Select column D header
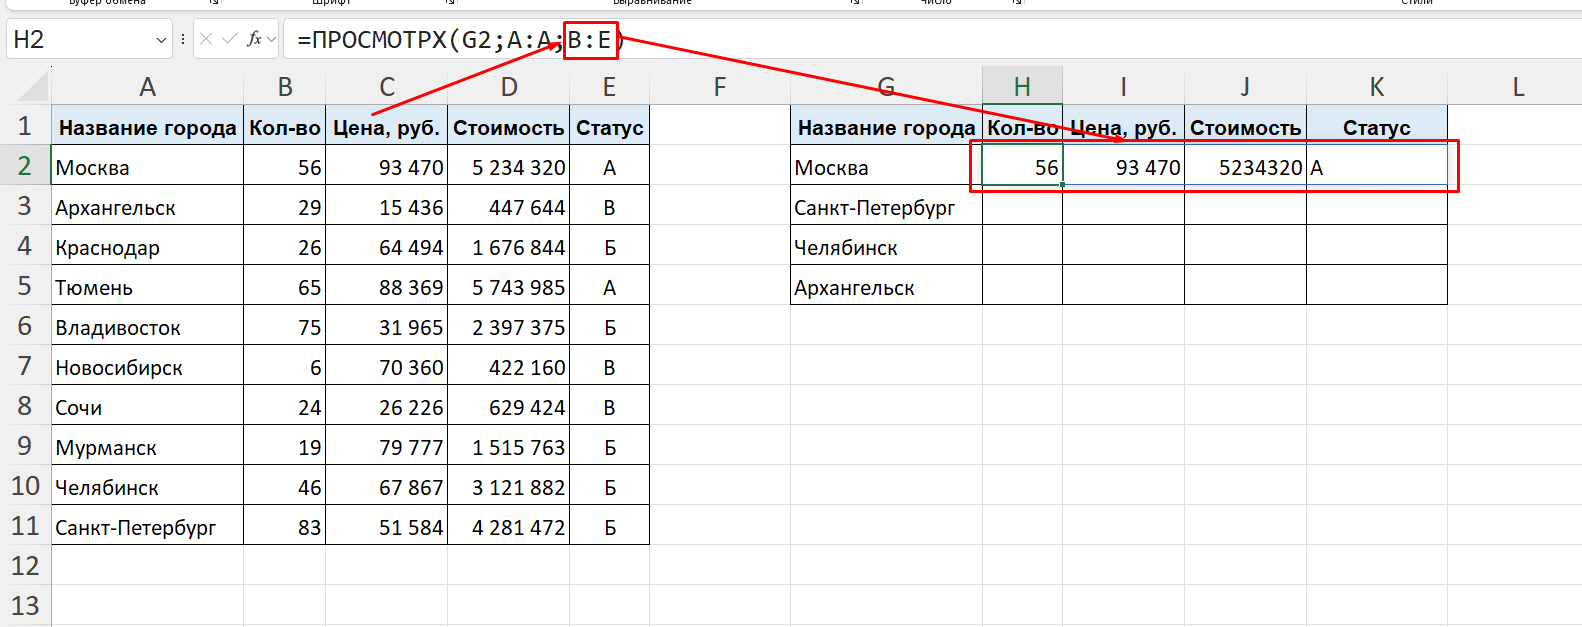1582x627 pixels. [x=509, y=87]
